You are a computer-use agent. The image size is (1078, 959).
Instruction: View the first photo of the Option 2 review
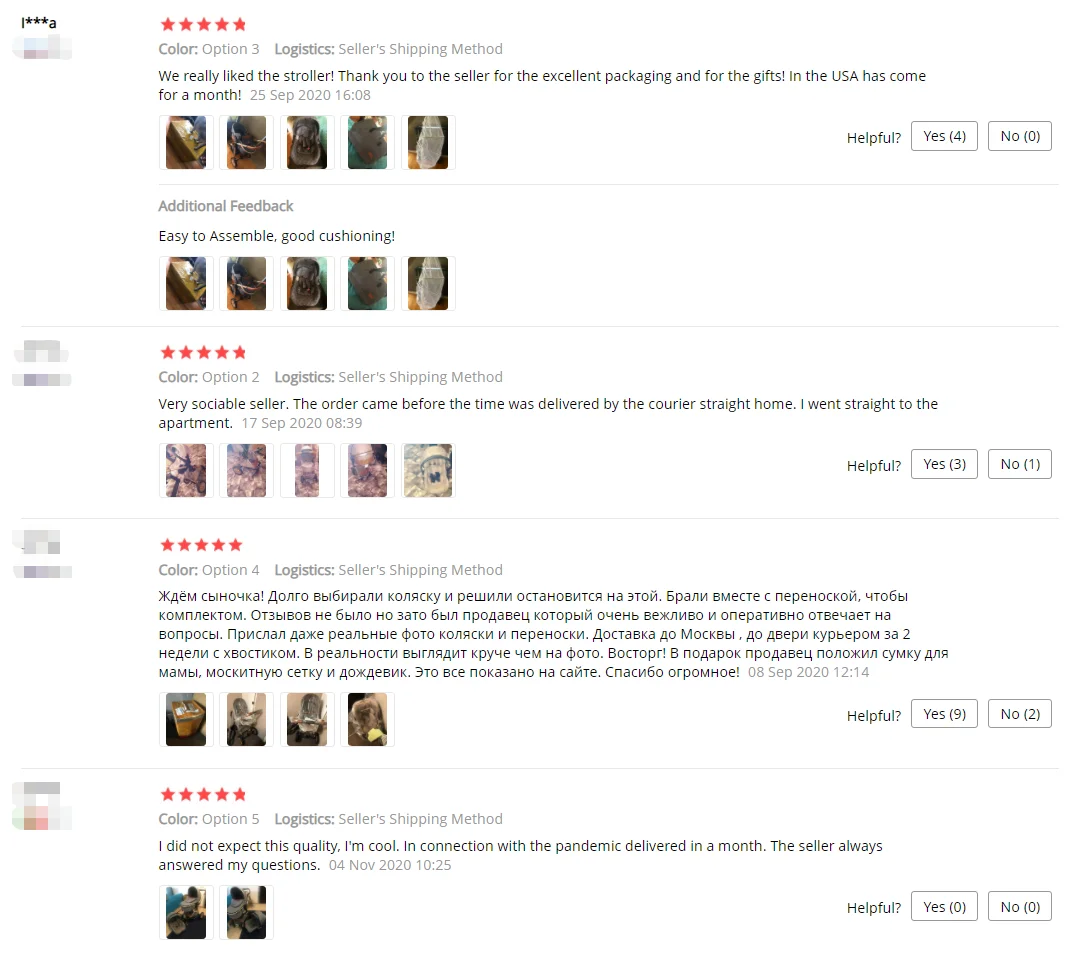(x=186, y=470)
